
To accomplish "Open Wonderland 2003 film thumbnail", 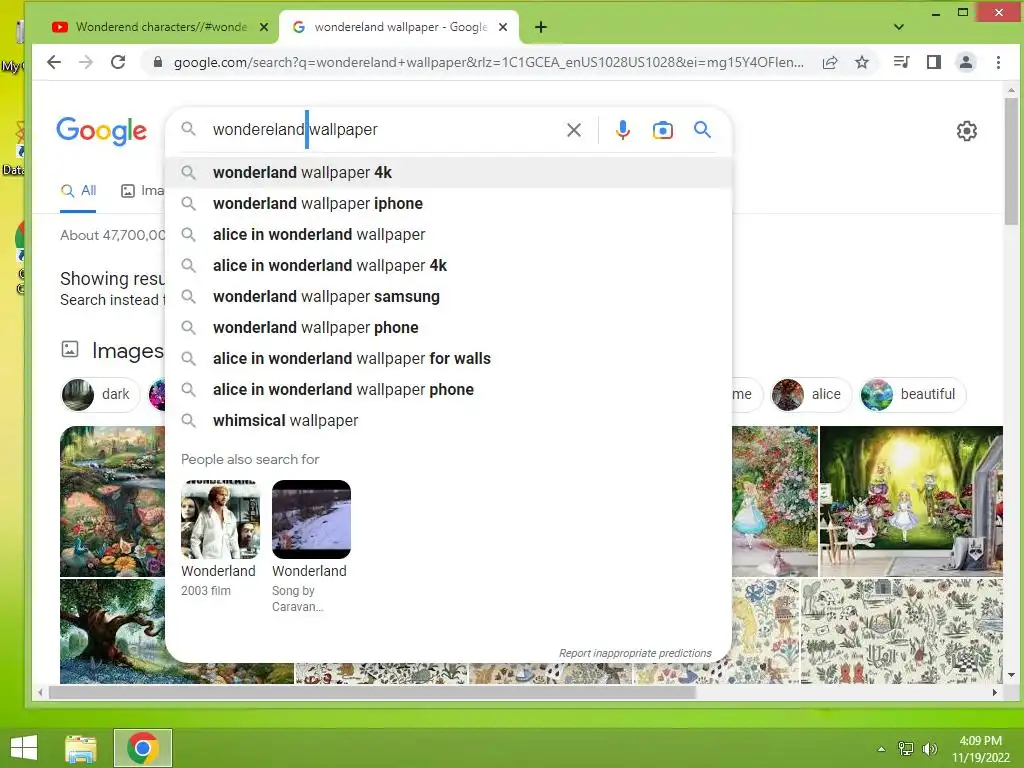I will (220, 519).
